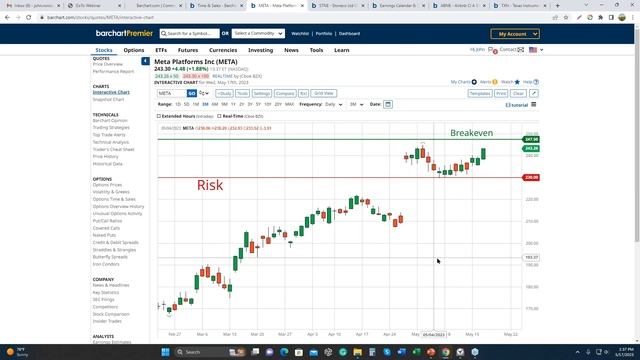Open the Date calendar picker icon
Screen dimensions: 640x360
[x=388, y=104]
